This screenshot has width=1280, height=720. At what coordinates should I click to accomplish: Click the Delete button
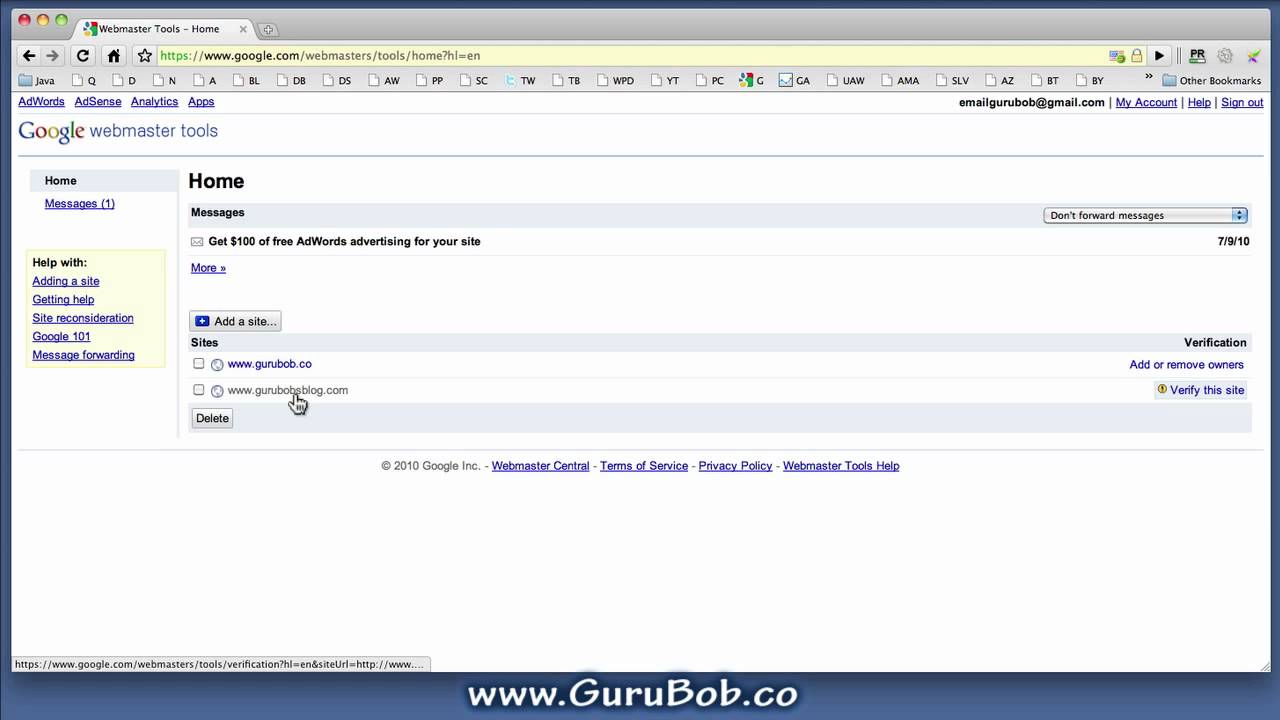coord(212,418)
